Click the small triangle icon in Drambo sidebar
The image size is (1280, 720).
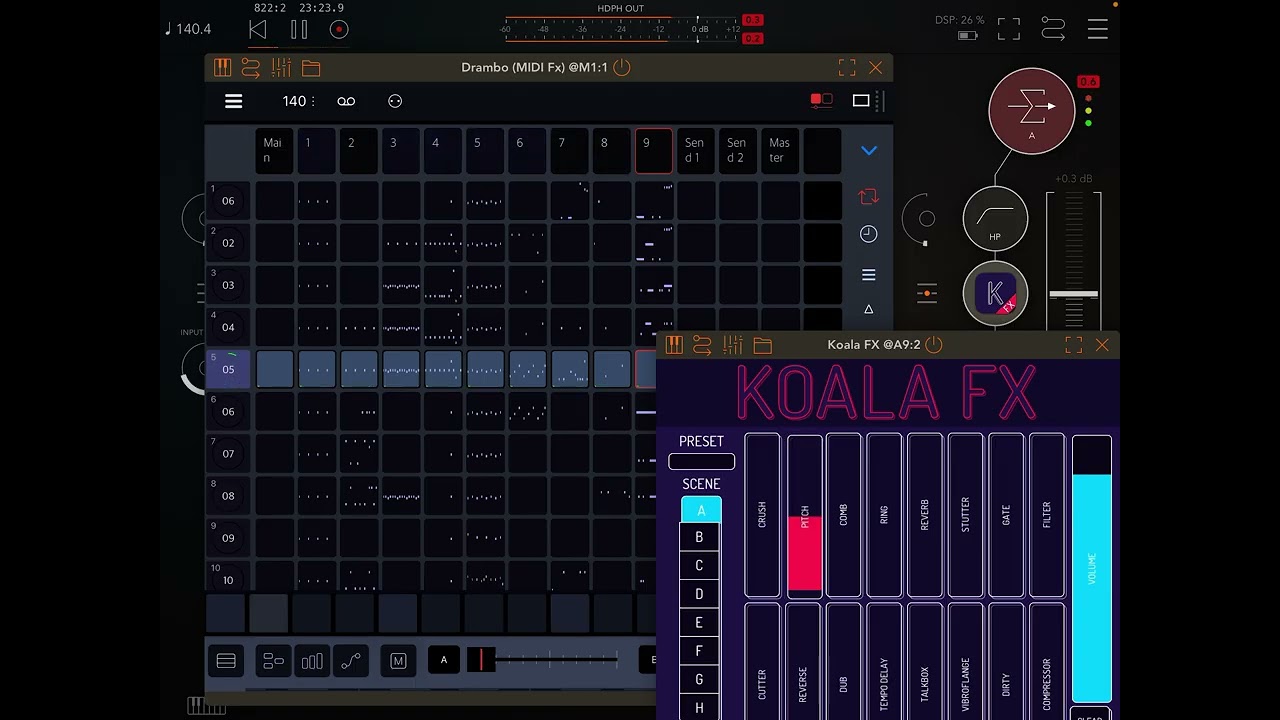(869, 309)
